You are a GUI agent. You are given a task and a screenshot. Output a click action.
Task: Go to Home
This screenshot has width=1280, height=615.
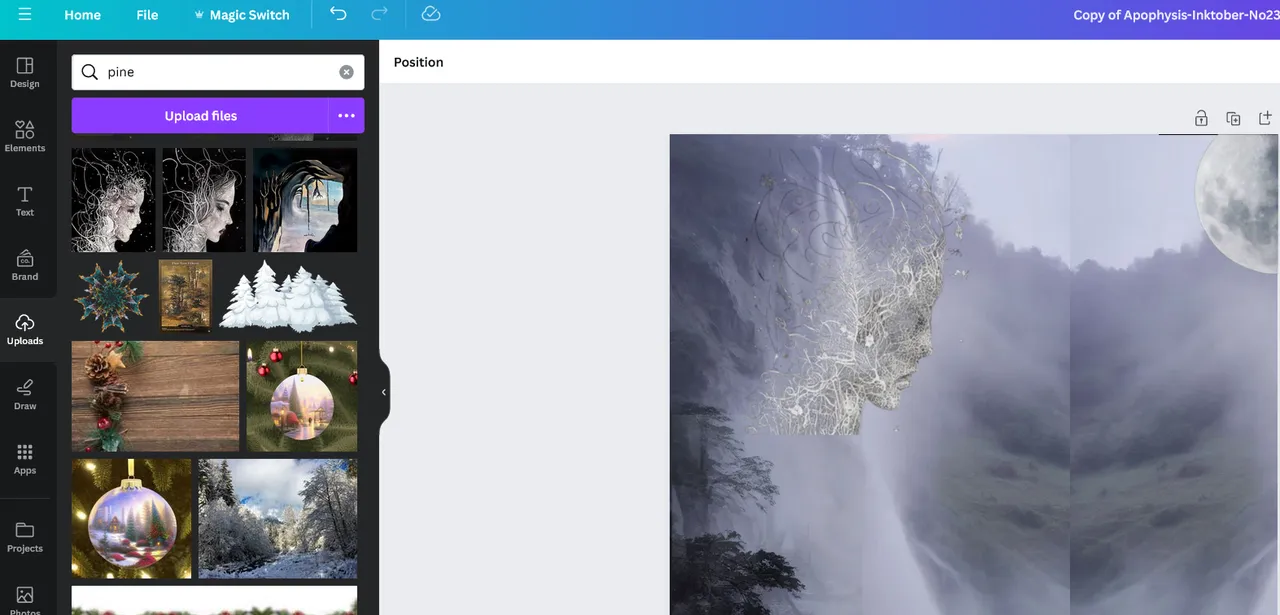[82, 15]
